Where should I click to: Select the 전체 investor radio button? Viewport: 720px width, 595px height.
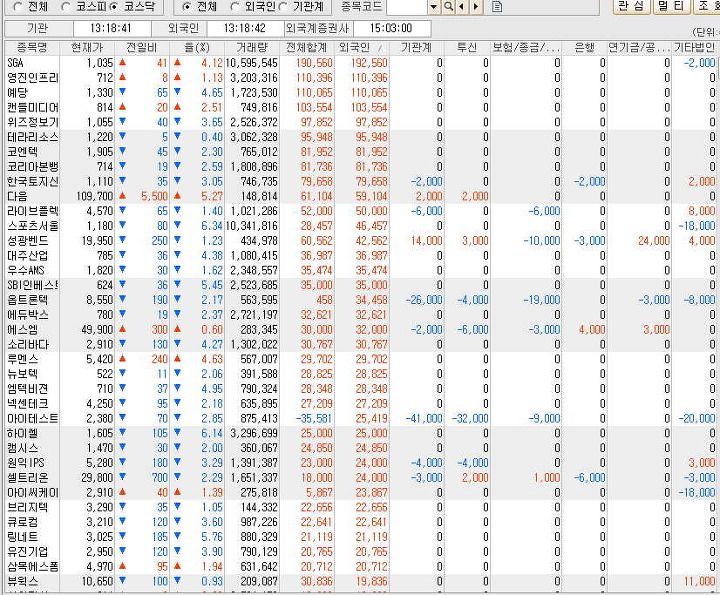186,7
